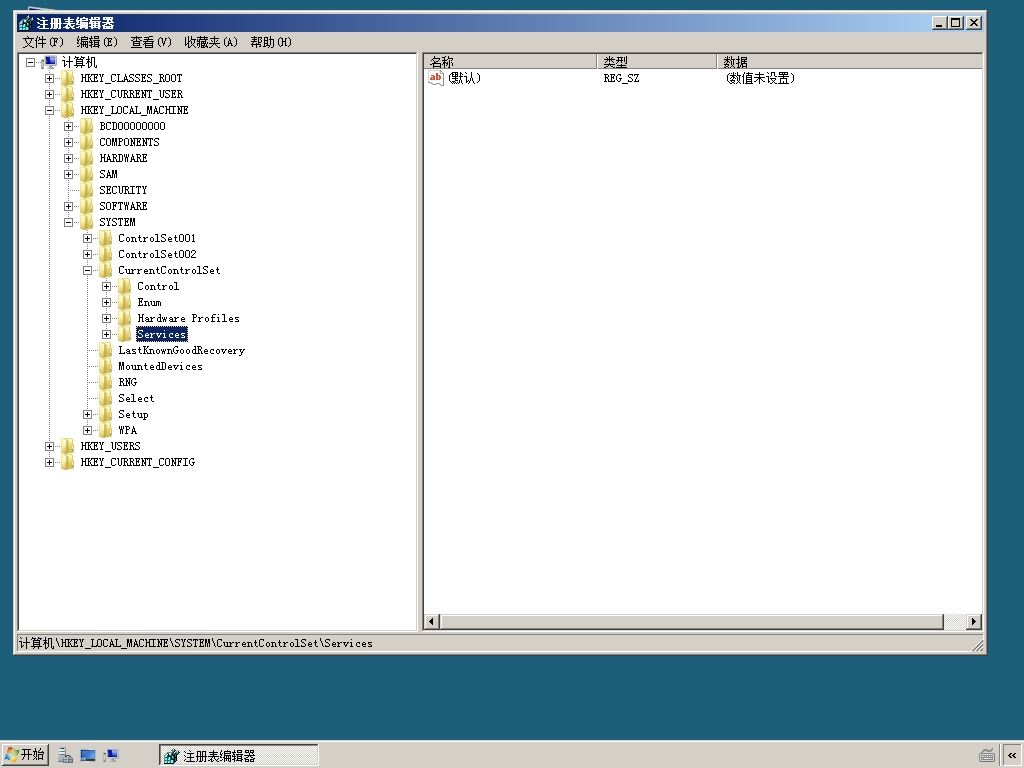Image resolution: width=1024 pixels, height=768 pixels.
Task: Click the SYSTEM folder icon
Action: tap(86, 223)
